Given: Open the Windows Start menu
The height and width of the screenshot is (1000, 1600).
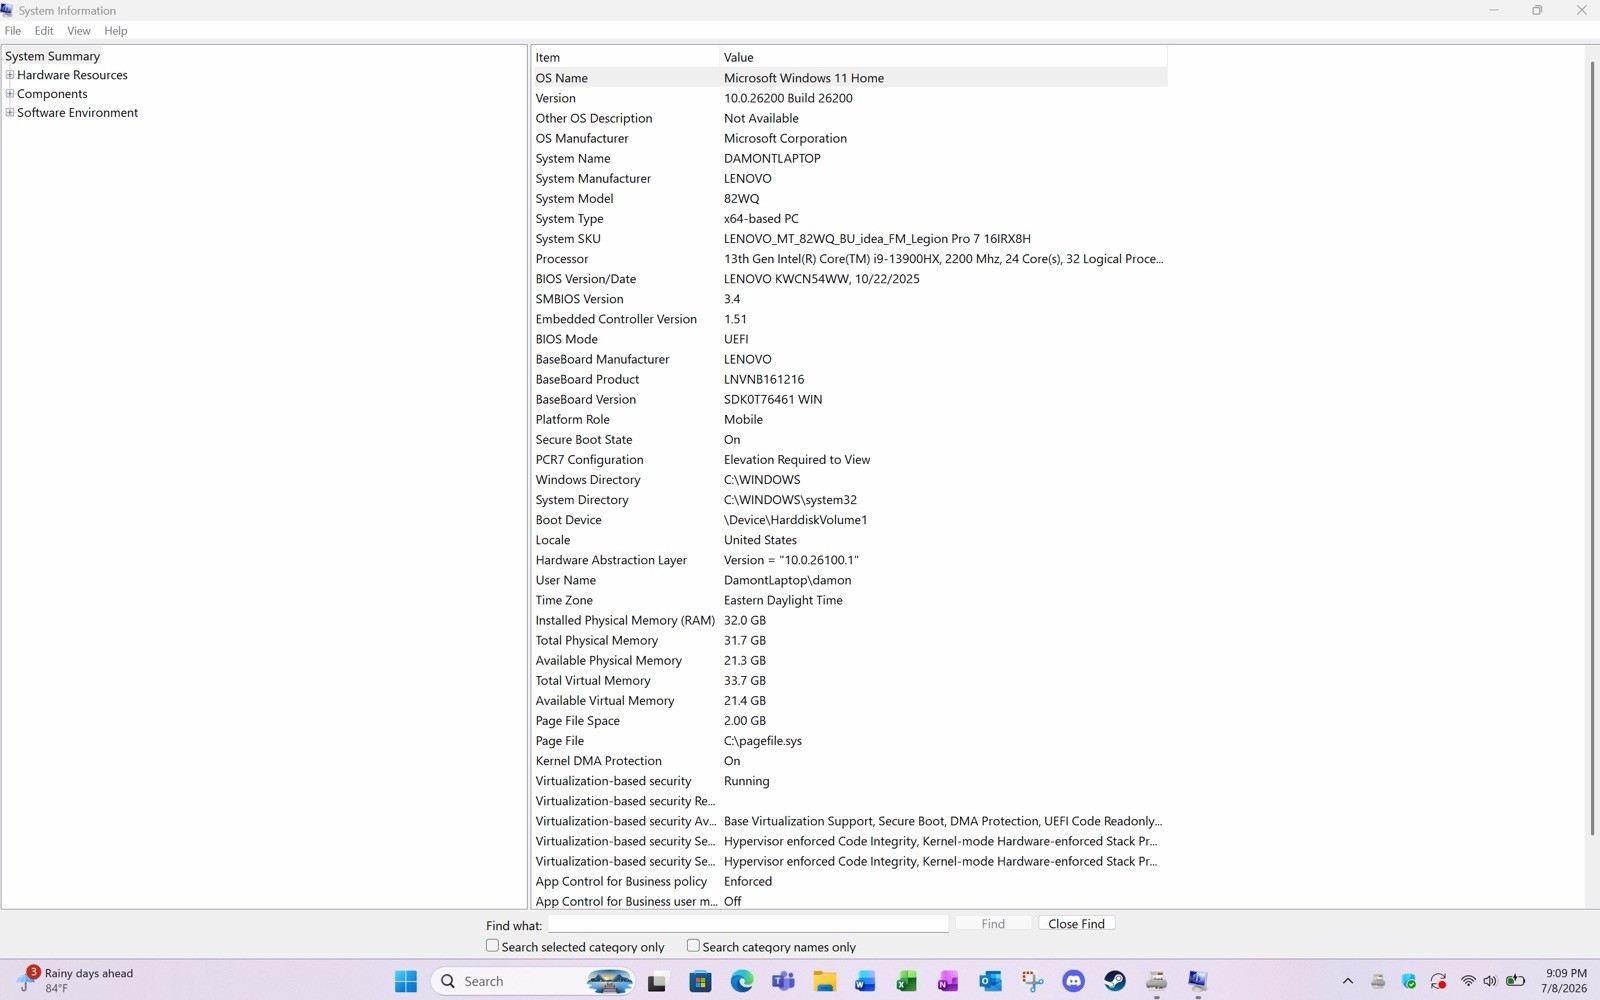Looking at the screenshot, I should click(405, 981).
